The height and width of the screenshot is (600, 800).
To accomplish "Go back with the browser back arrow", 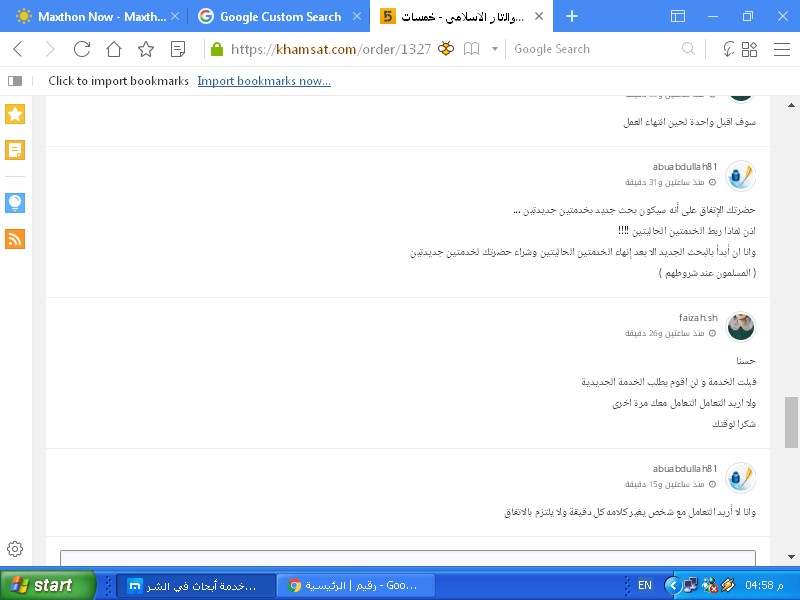I will (18, 49).
